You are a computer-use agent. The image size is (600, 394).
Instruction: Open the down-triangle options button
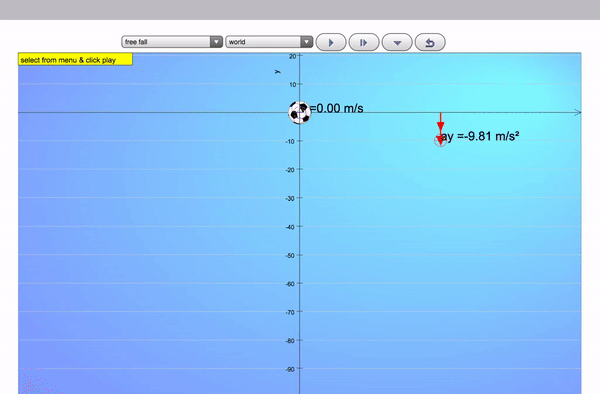click(397, 42)
